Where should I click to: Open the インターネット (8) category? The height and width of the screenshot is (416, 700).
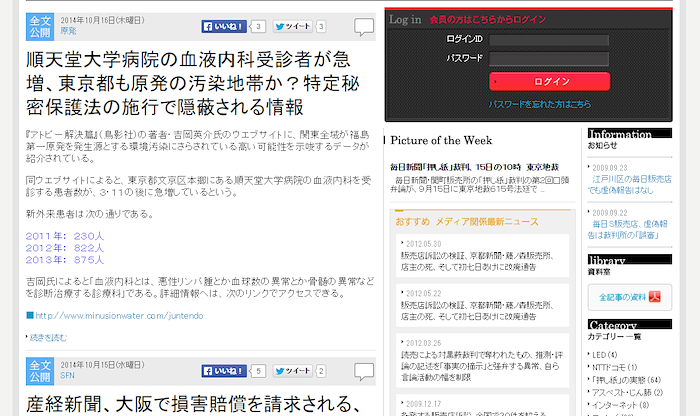coord(620,405)
